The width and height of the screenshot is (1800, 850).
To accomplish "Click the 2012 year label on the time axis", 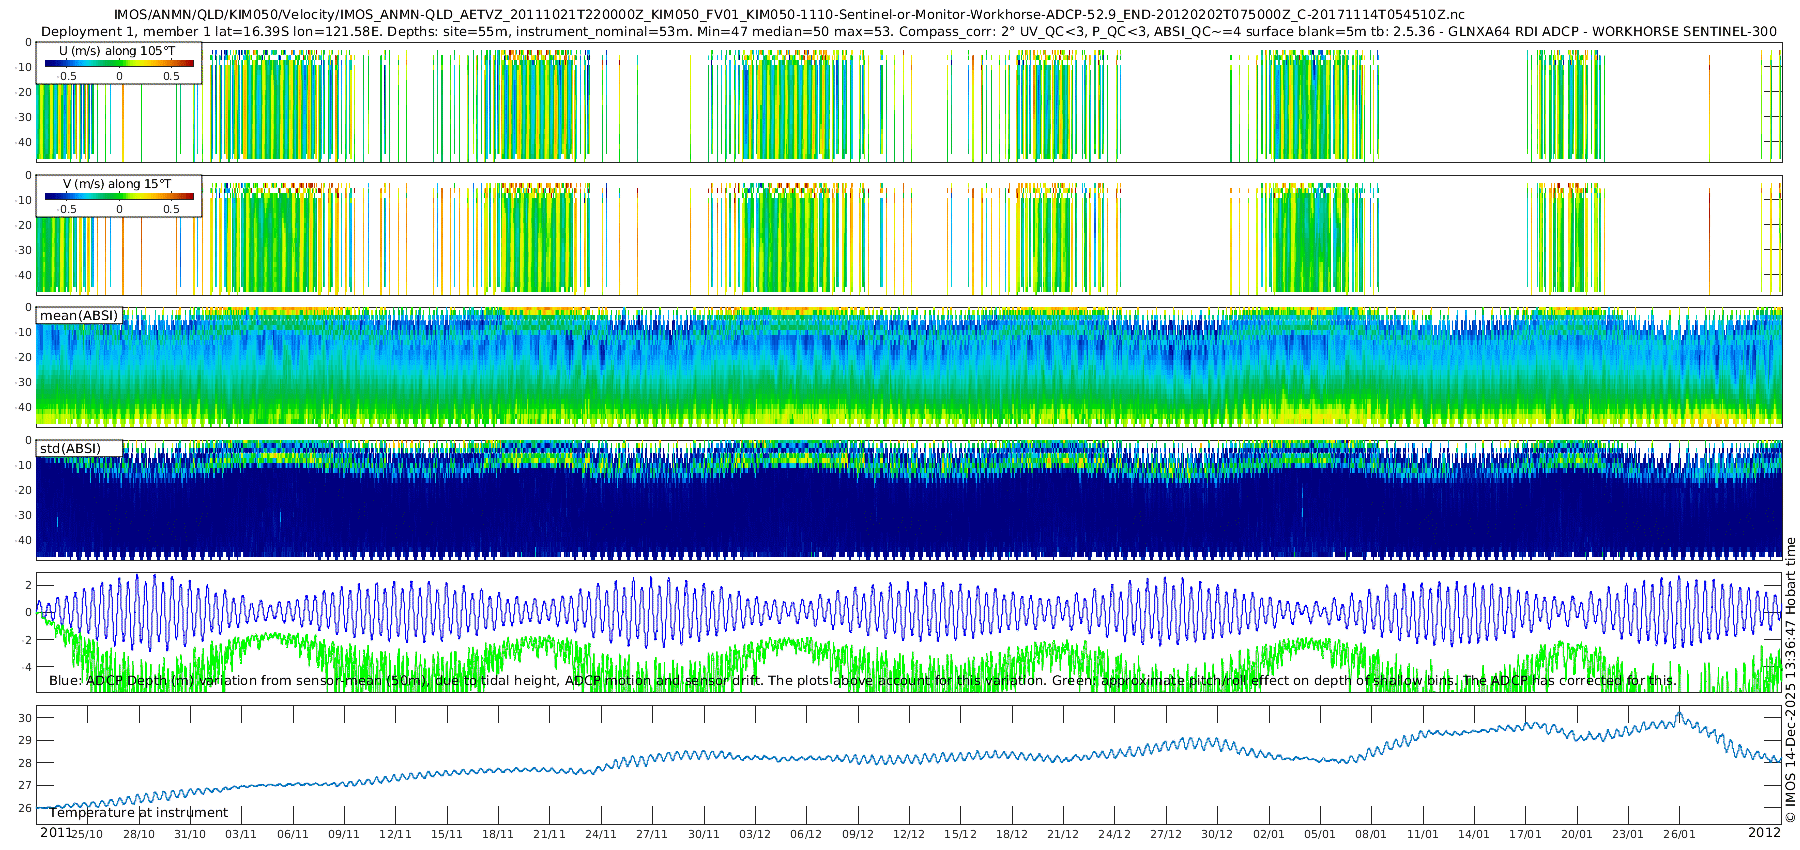I will [x=1764, y=833].
